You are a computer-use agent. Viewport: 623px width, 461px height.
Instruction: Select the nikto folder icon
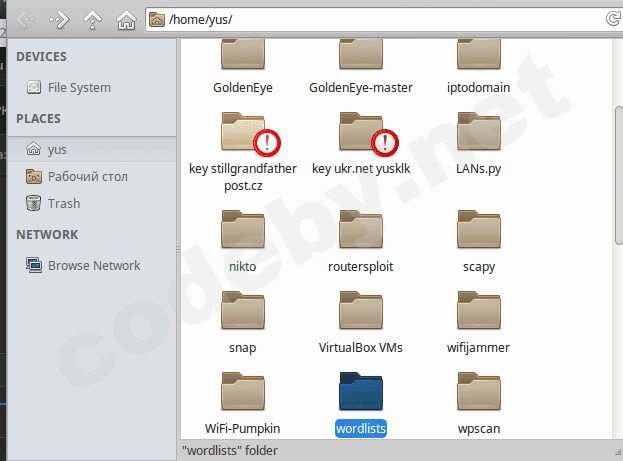pyautogui.click(x=243, y=229)
